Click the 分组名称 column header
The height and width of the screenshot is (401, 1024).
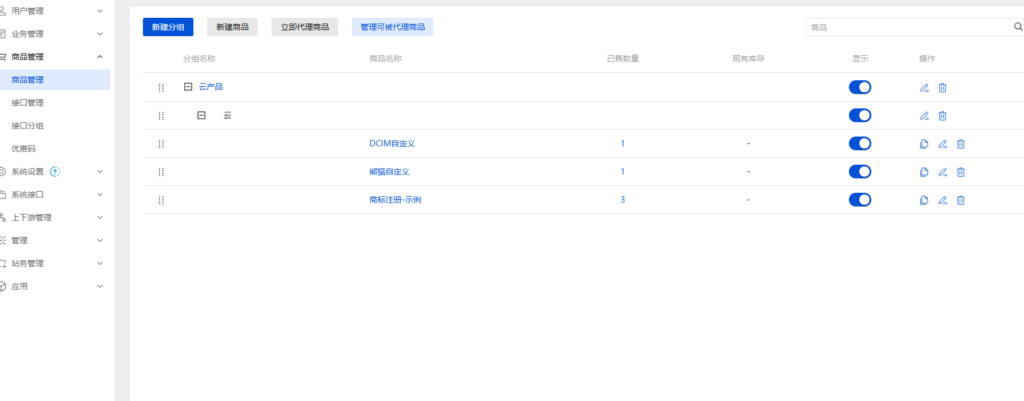[x=199, y=59]
